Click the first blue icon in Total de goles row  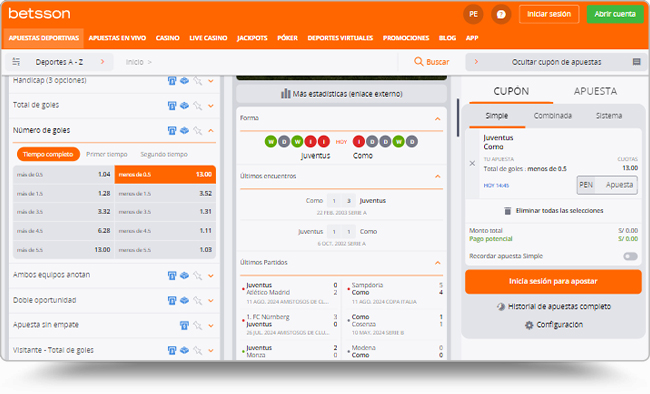172,106
